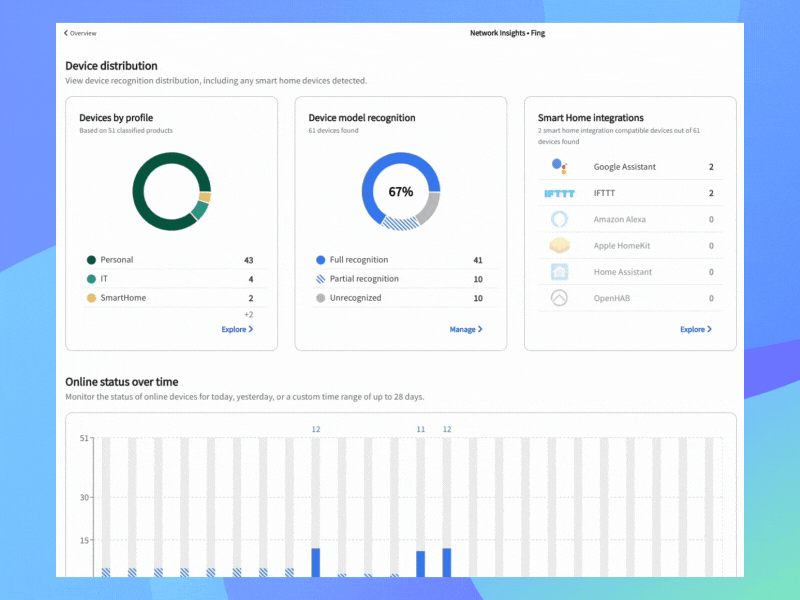The image size is (800, 600).
Task: Click the Partial recognition striped dot
Action: [x=320, y=279]
